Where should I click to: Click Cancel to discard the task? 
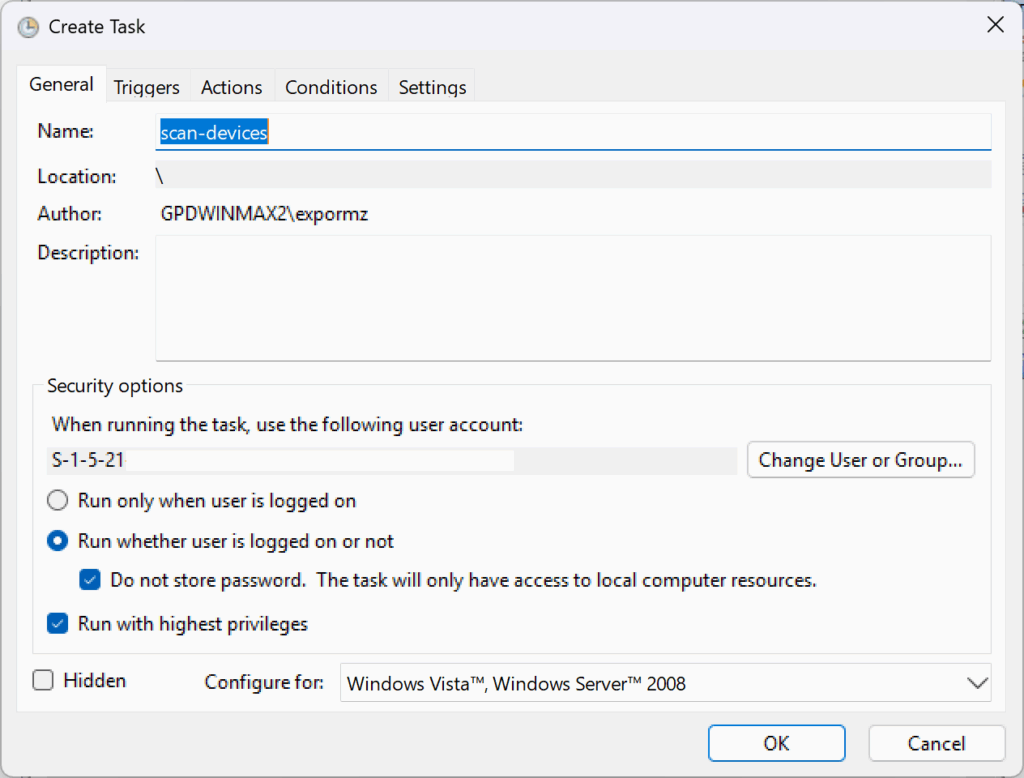click(x=936, y=743)
